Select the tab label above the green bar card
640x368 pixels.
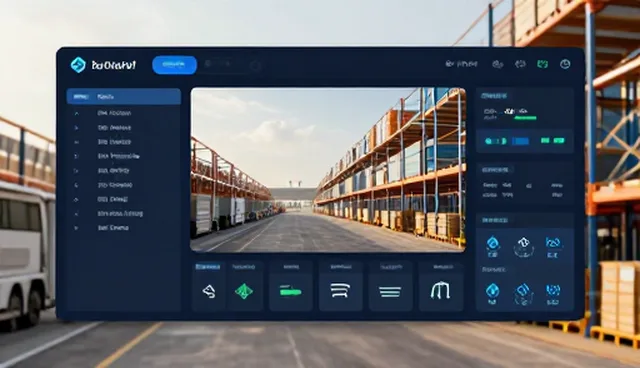coord(291,267)
